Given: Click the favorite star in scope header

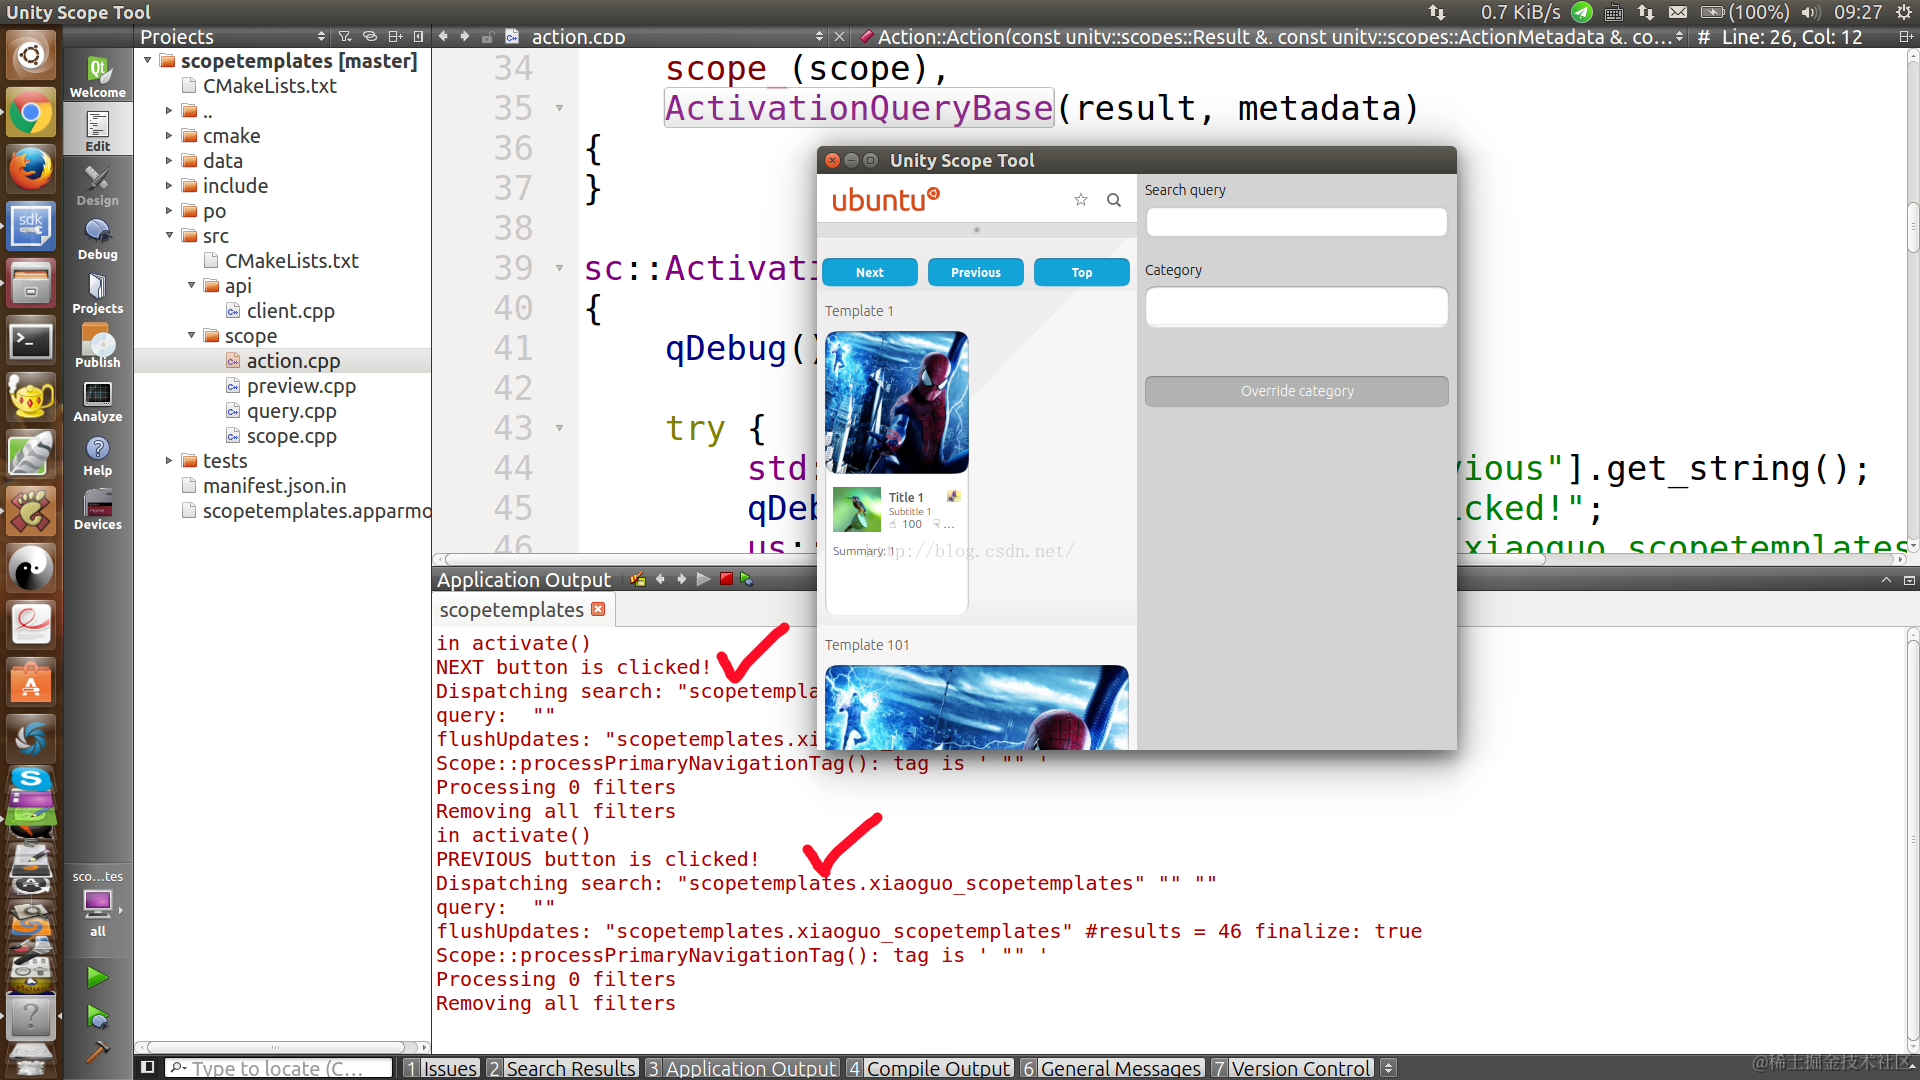Looking at the screenshot, I should click(1080, 200).
